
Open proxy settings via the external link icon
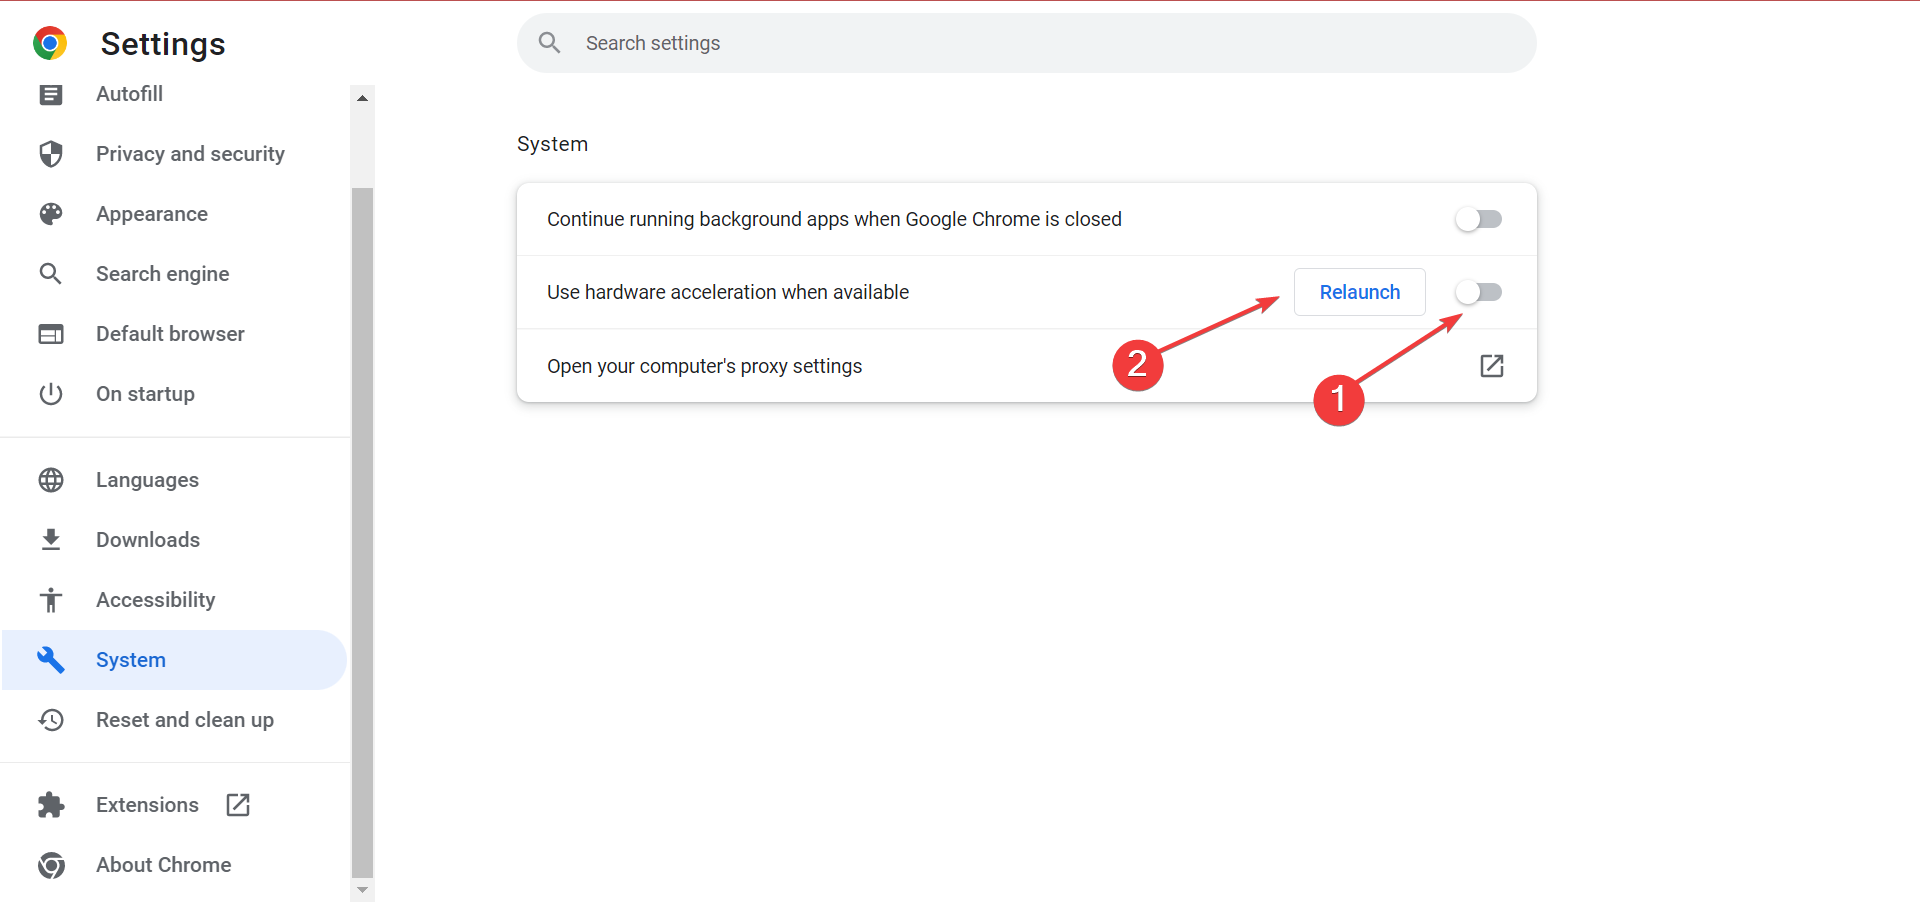tap(1492, 366)
